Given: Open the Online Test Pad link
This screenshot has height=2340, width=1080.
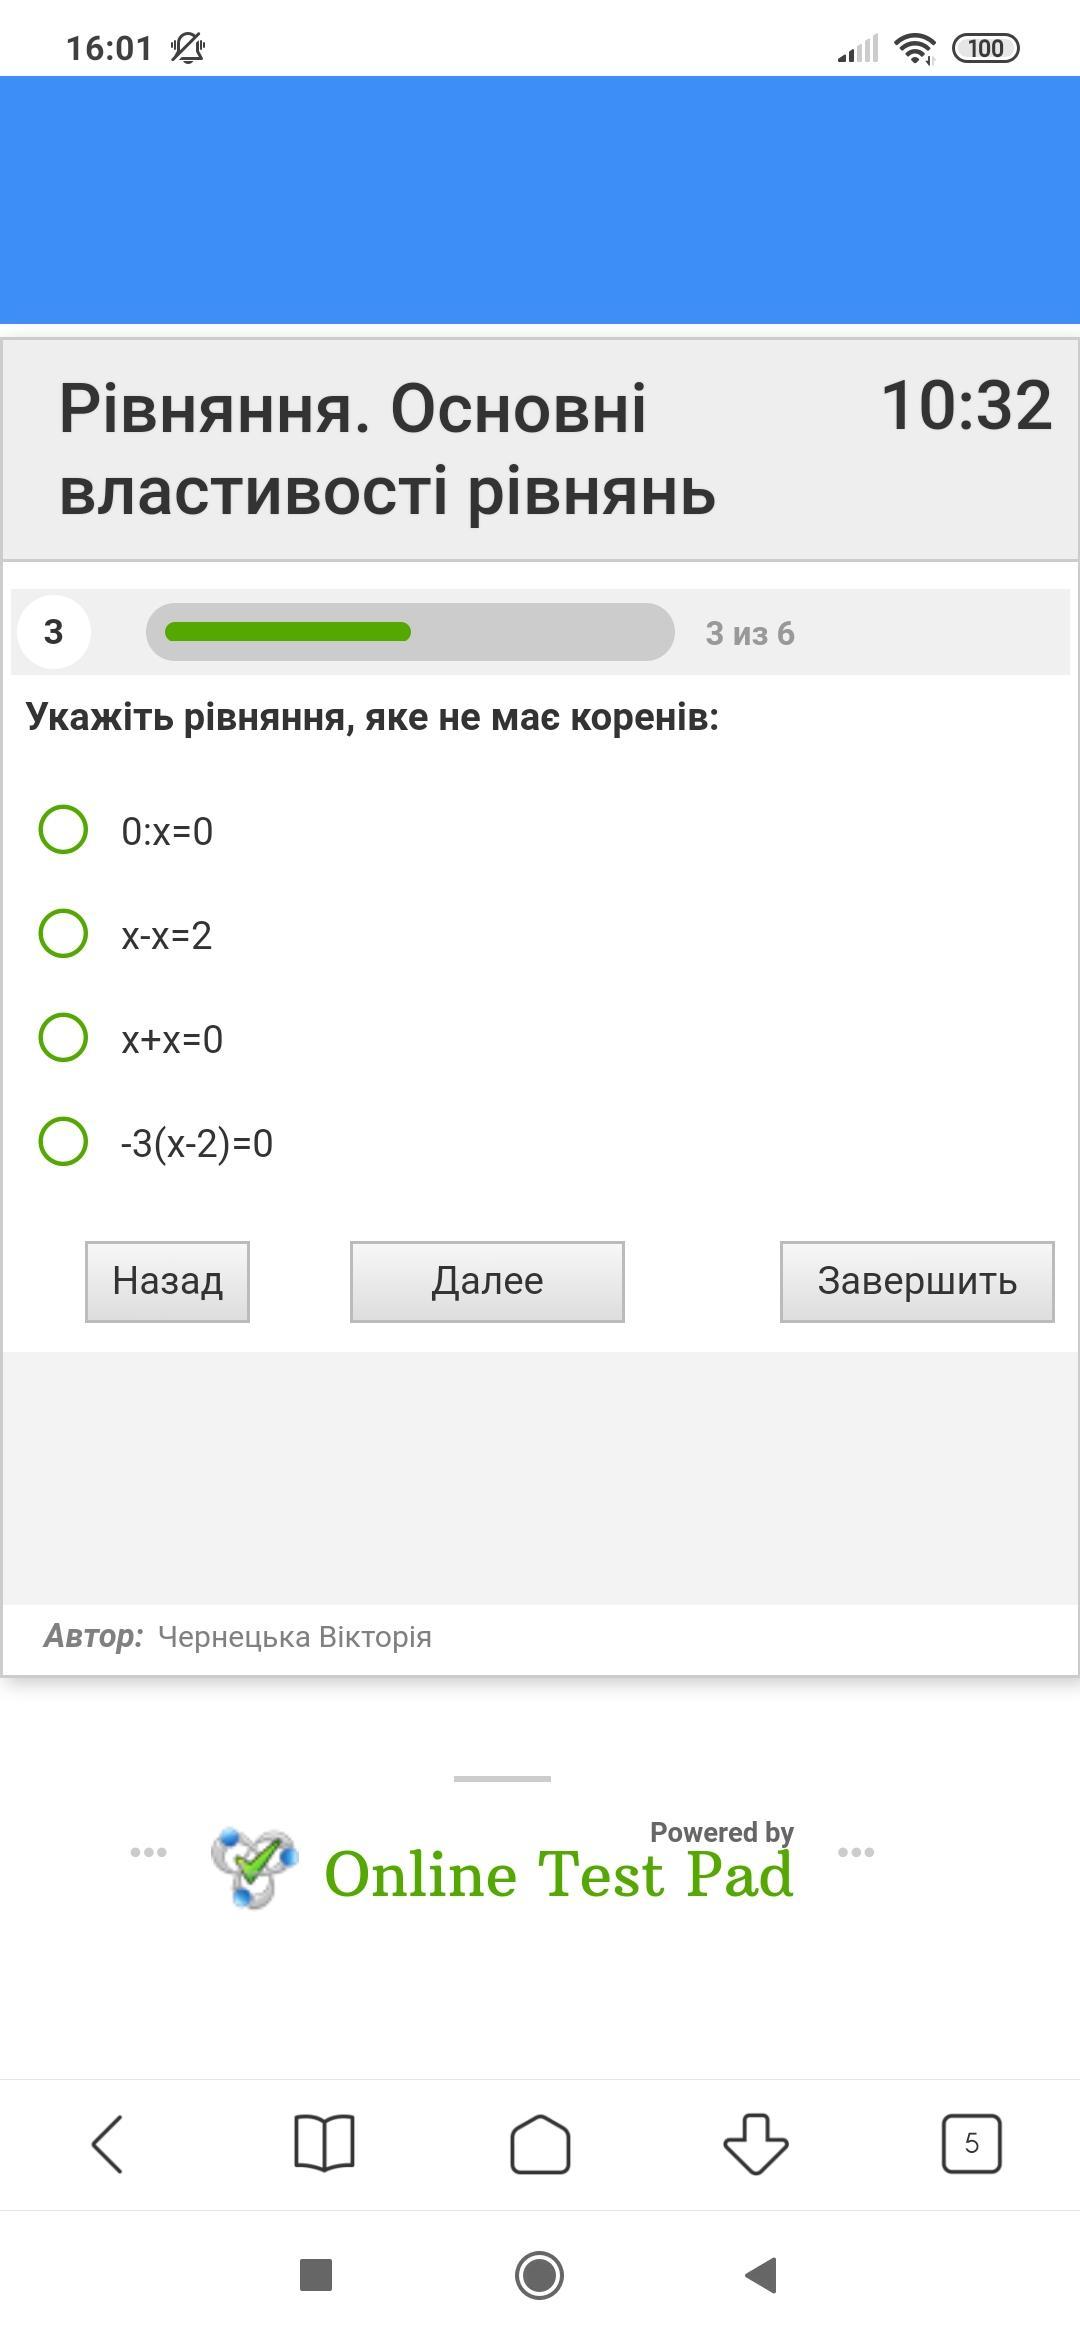Looking at the screenshot, I should click(559, 1873).
